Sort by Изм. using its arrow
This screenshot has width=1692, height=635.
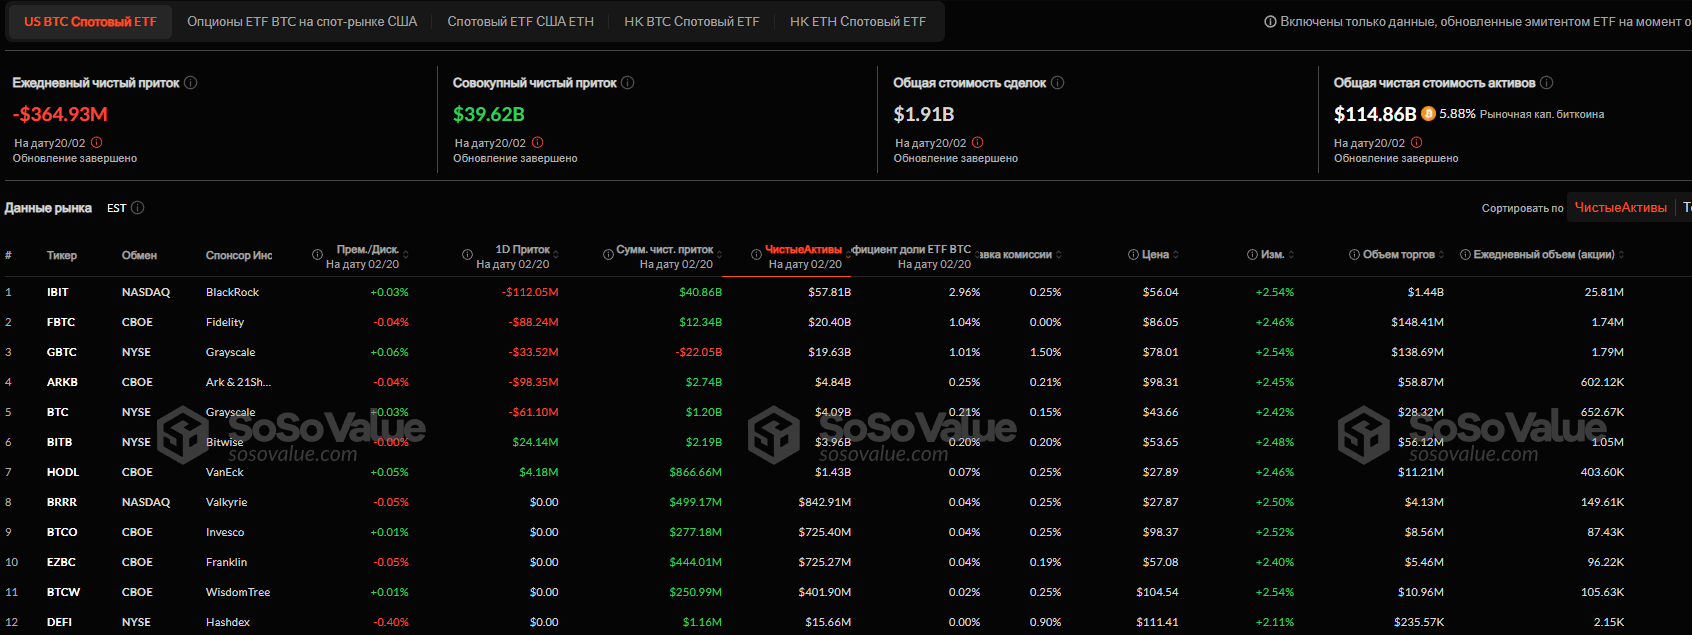tap(1291, 255)
